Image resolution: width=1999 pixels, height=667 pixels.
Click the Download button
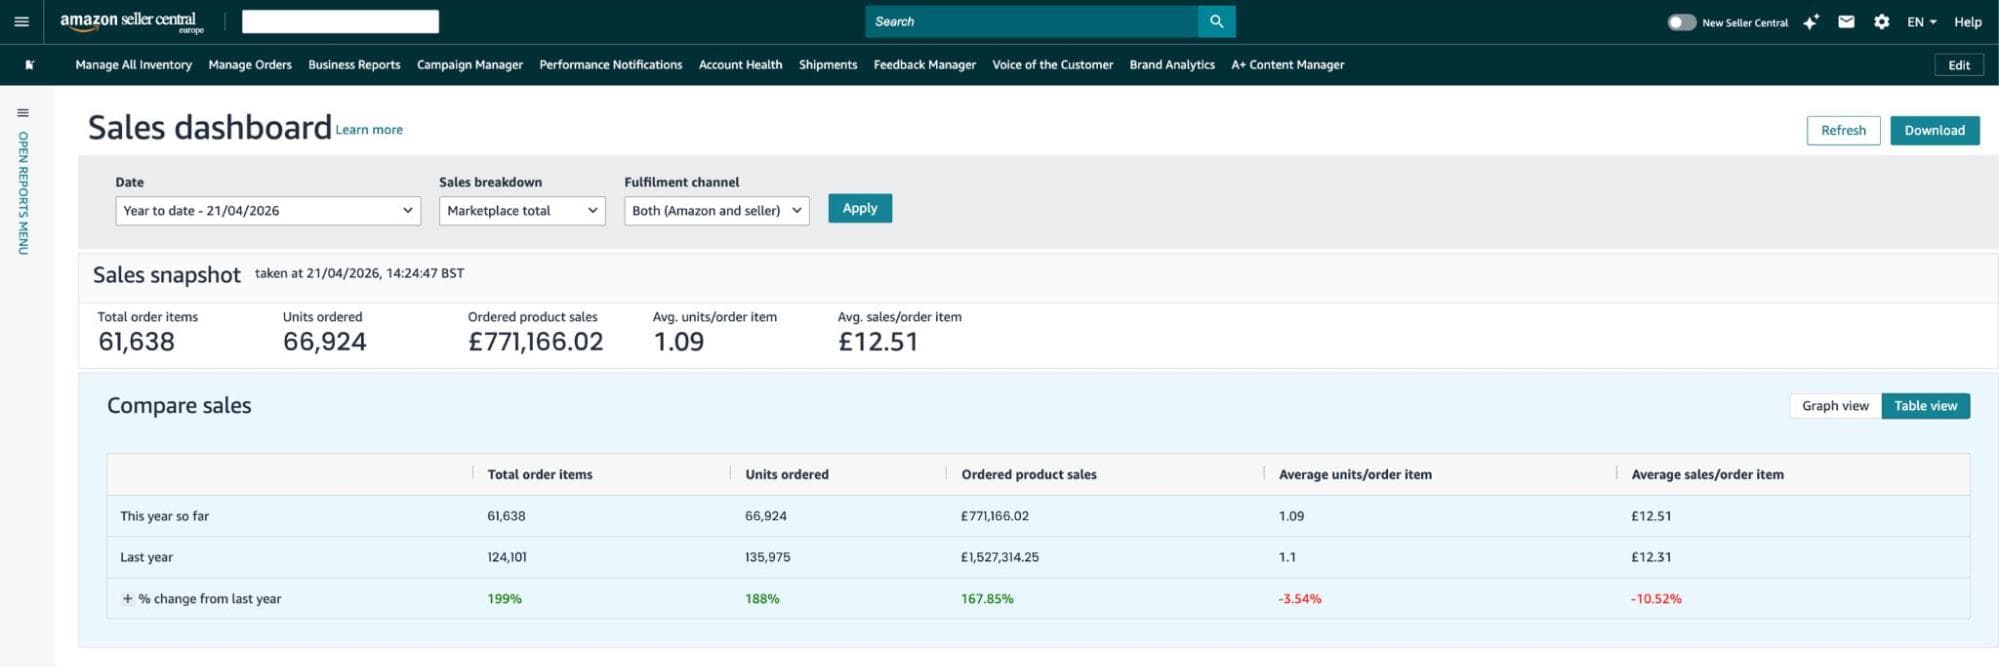click(1934, 131)
